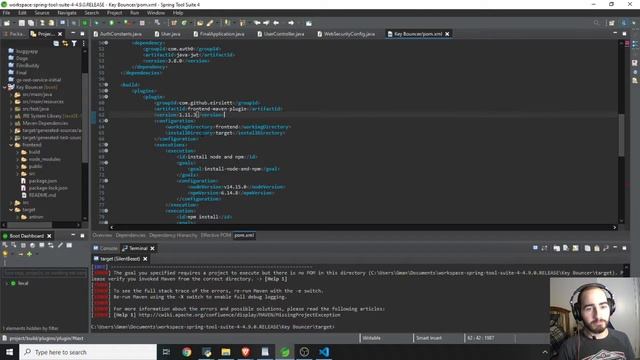640x360 pixels.
Task: Click the Open Perspective icon at toolbar right
Action: coord(611,23)
